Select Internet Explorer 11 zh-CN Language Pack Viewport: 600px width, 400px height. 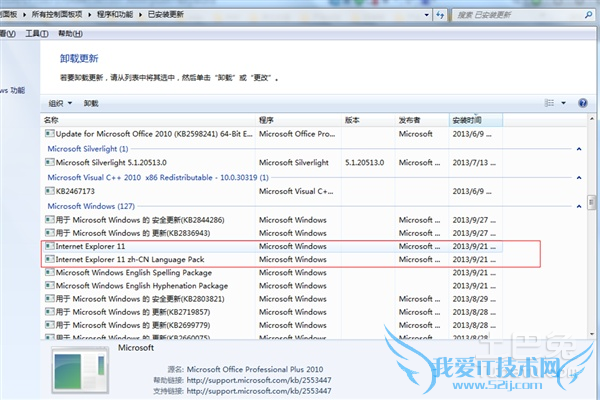[x=271, y=260]
